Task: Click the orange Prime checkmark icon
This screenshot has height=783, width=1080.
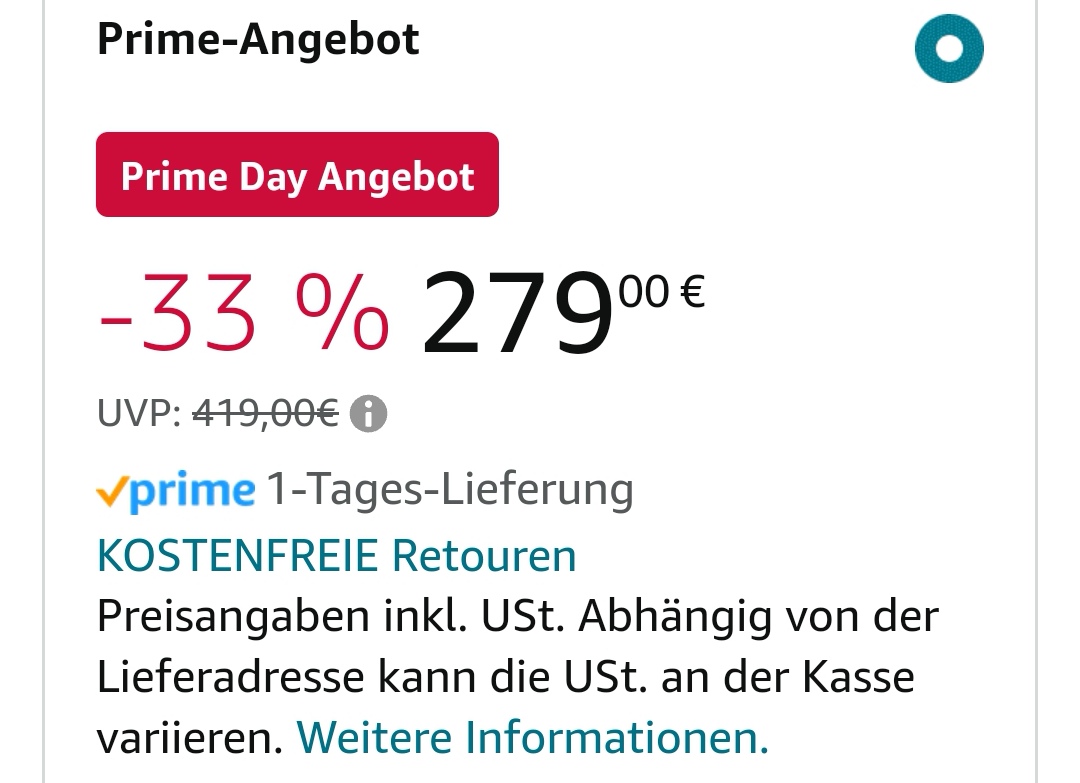Action: [x=111, y=491]
